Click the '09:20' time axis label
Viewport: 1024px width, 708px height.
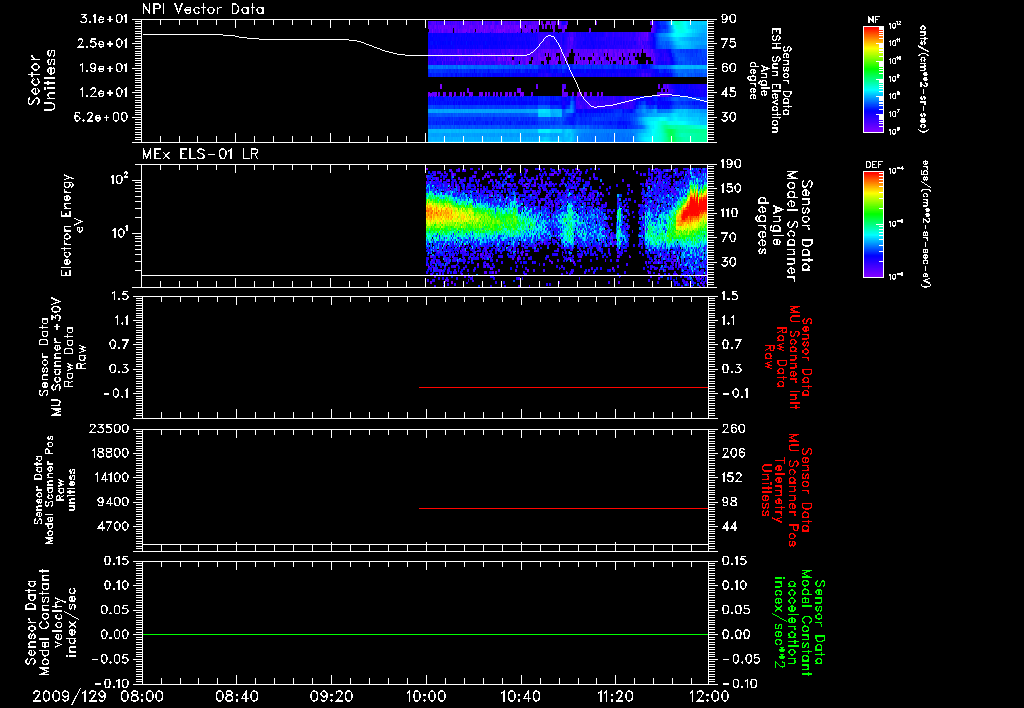[x=332, y=696]
